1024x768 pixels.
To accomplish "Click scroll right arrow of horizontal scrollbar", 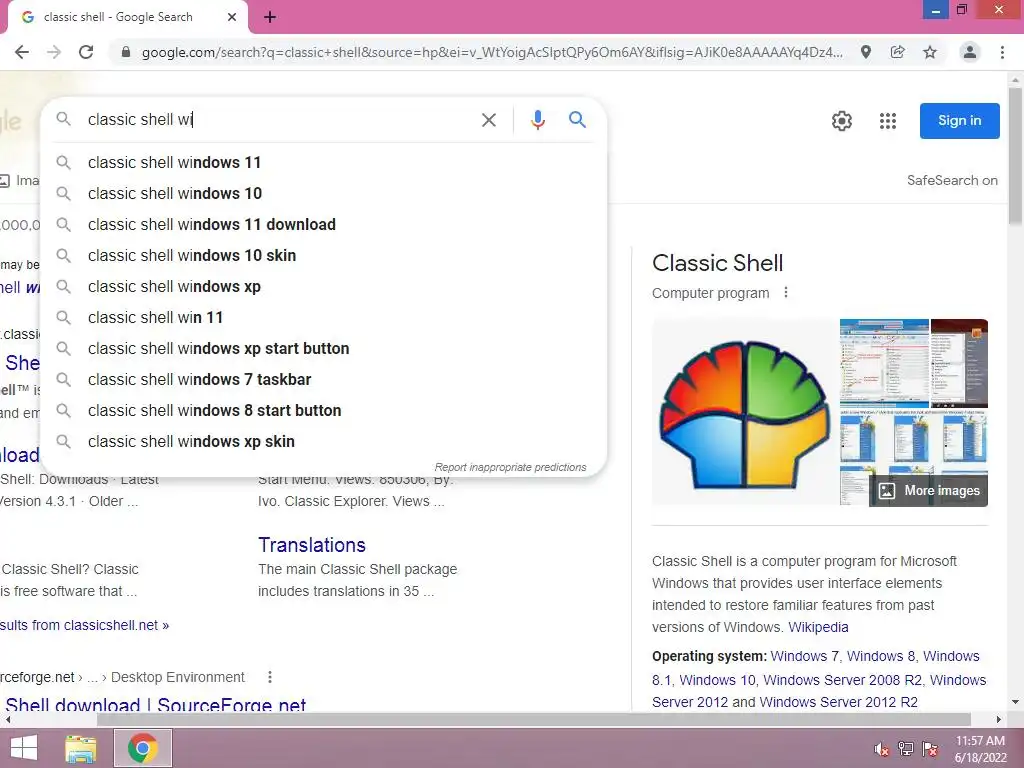I will (x=999, y=720).
